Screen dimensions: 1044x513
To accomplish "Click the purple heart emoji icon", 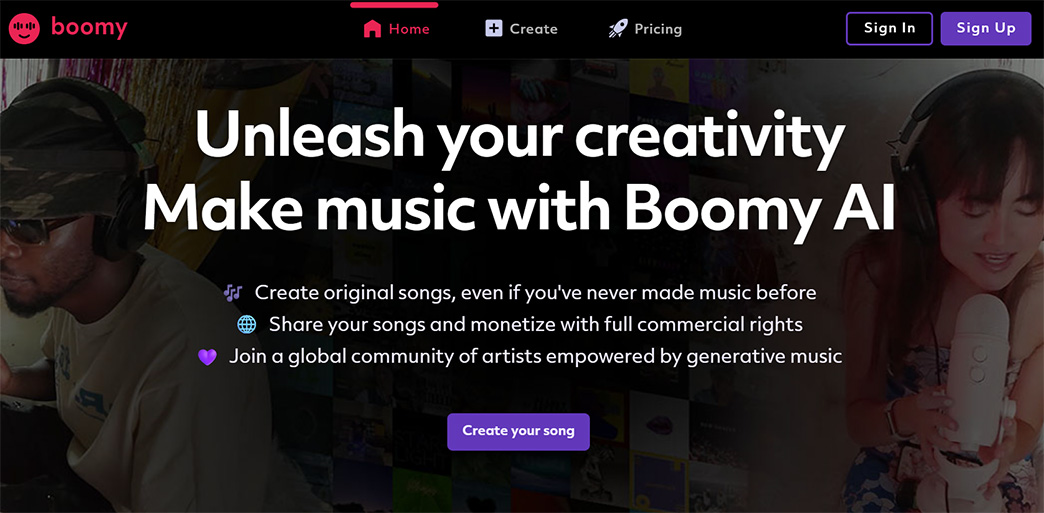I will [x=207, y=357].
